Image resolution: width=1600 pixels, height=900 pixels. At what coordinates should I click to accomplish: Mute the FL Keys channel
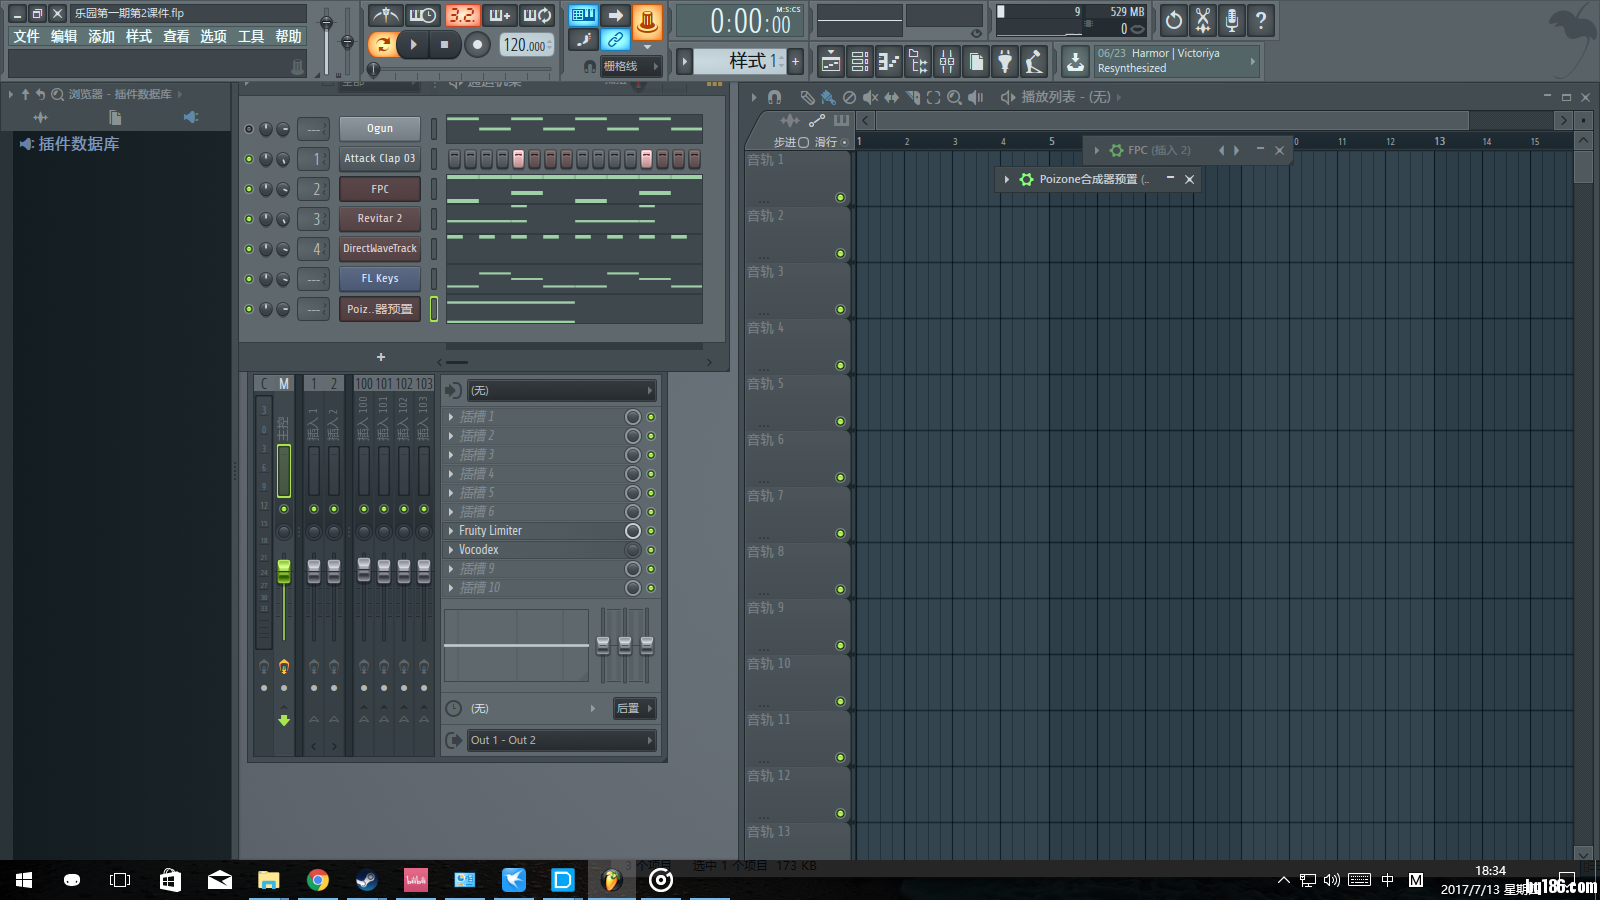249,279
